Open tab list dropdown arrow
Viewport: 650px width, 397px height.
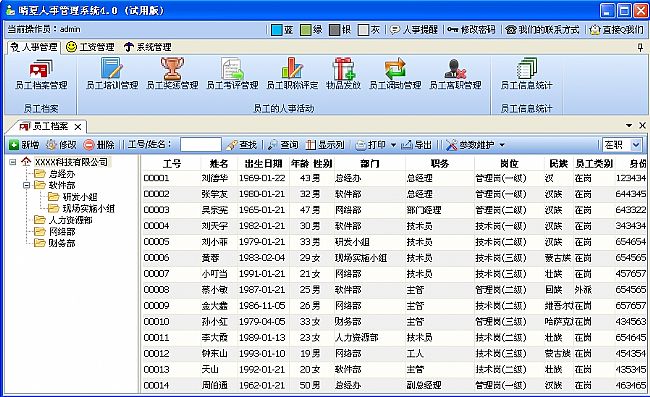[629, 126]
